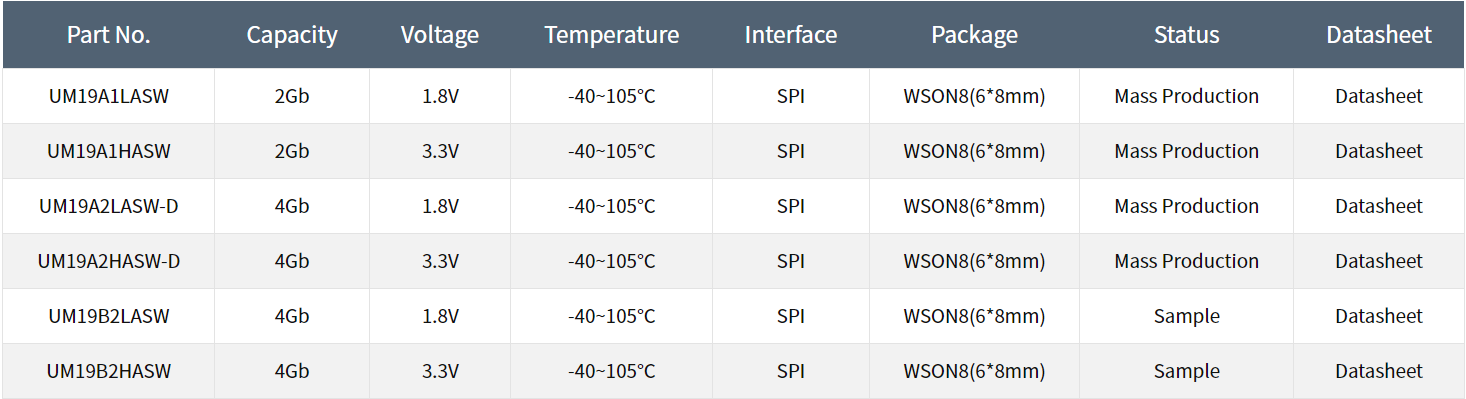
Task: Click the Package column header
Action: pyautogui.click(x=974, y=35)
